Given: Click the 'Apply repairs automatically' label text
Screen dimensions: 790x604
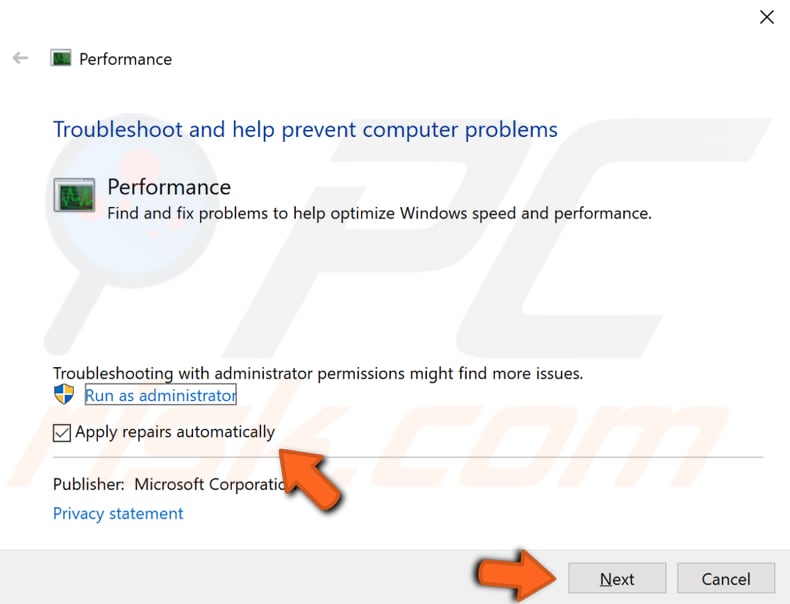Looking at the screenshot, I should point(175,432).
